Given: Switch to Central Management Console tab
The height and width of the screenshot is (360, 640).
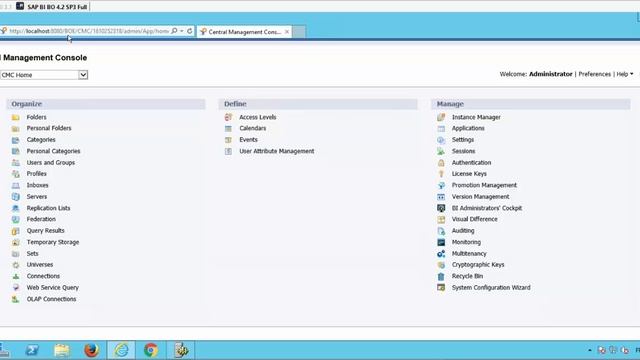Looking at the screenshot, I should 244,31.
